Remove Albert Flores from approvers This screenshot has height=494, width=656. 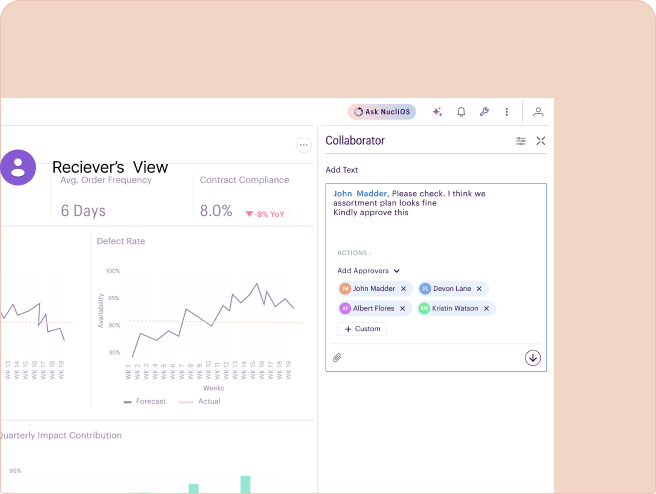pyautogui.click(x=402, y=308)
